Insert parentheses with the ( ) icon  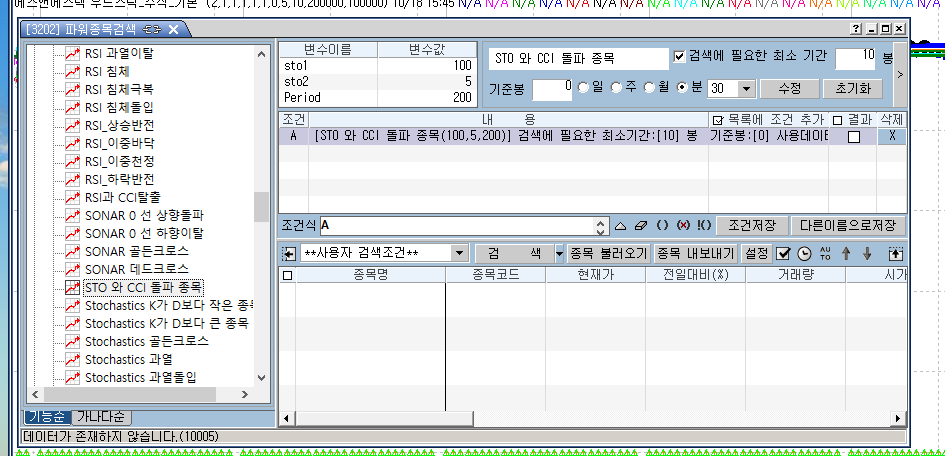click(x=662, y=226)
